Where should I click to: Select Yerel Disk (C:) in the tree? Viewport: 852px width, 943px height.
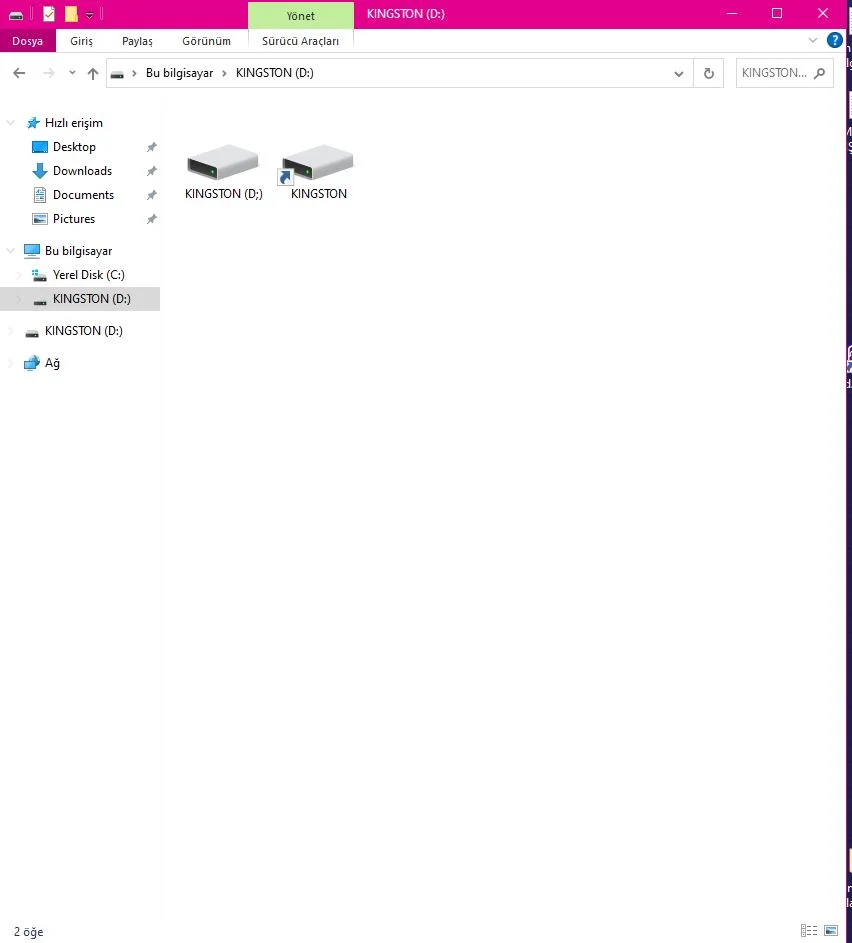pos(88,275)
